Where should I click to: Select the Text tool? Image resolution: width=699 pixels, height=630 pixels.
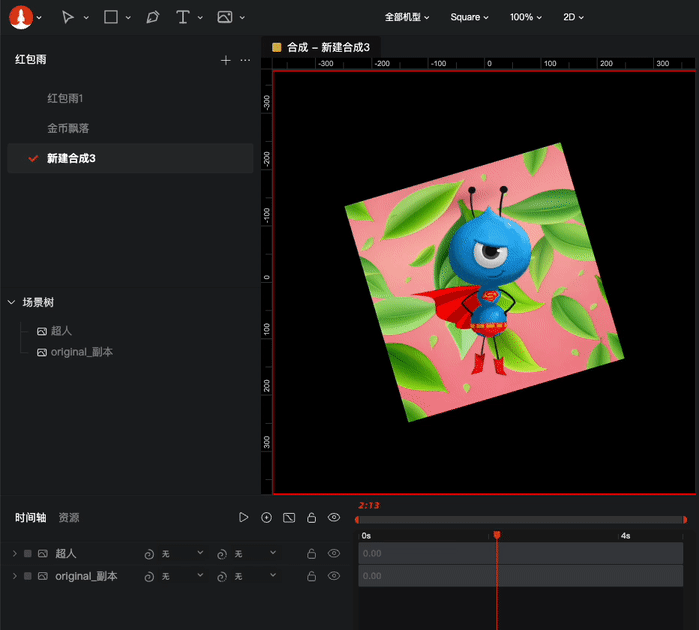182,17
